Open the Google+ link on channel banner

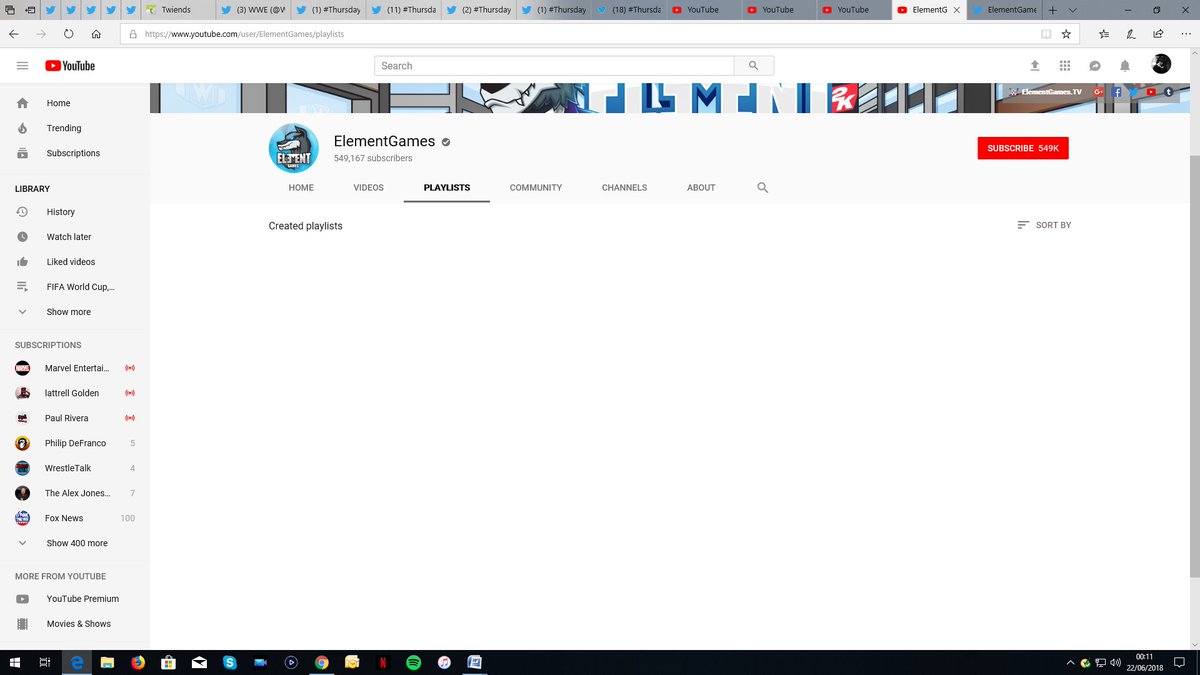1098,92
